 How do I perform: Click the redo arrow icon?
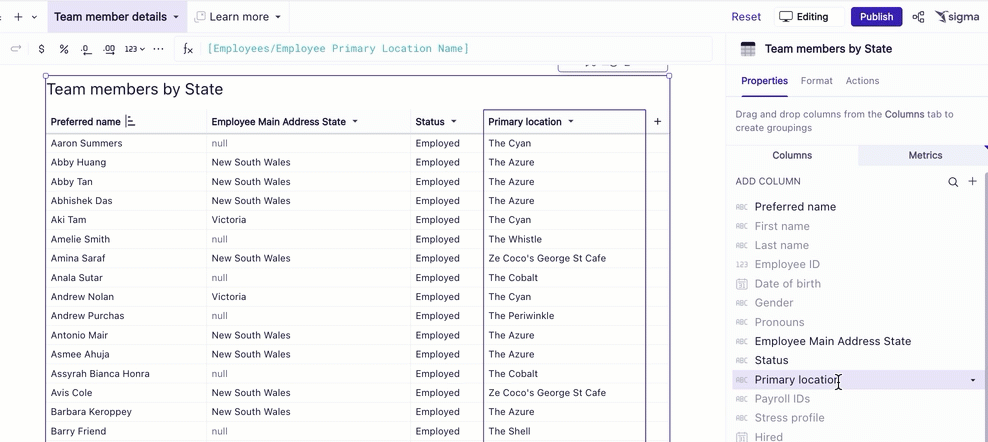16,49
